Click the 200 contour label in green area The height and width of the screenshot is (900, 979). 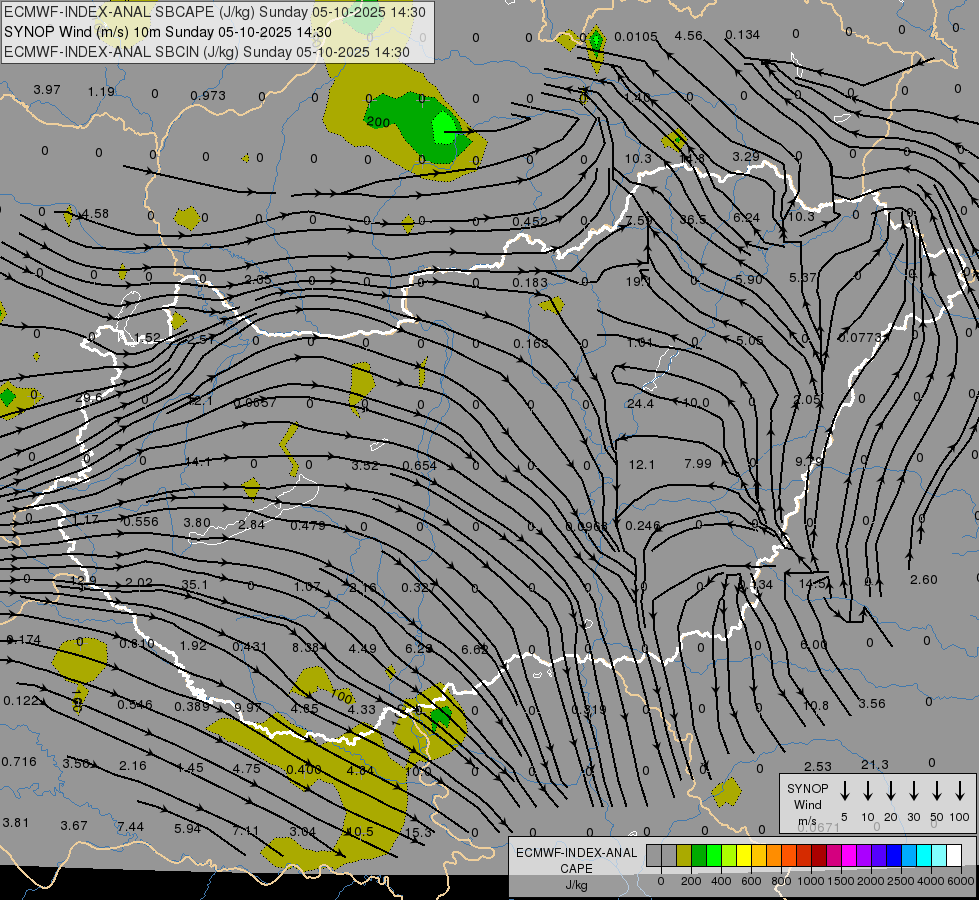378,122
